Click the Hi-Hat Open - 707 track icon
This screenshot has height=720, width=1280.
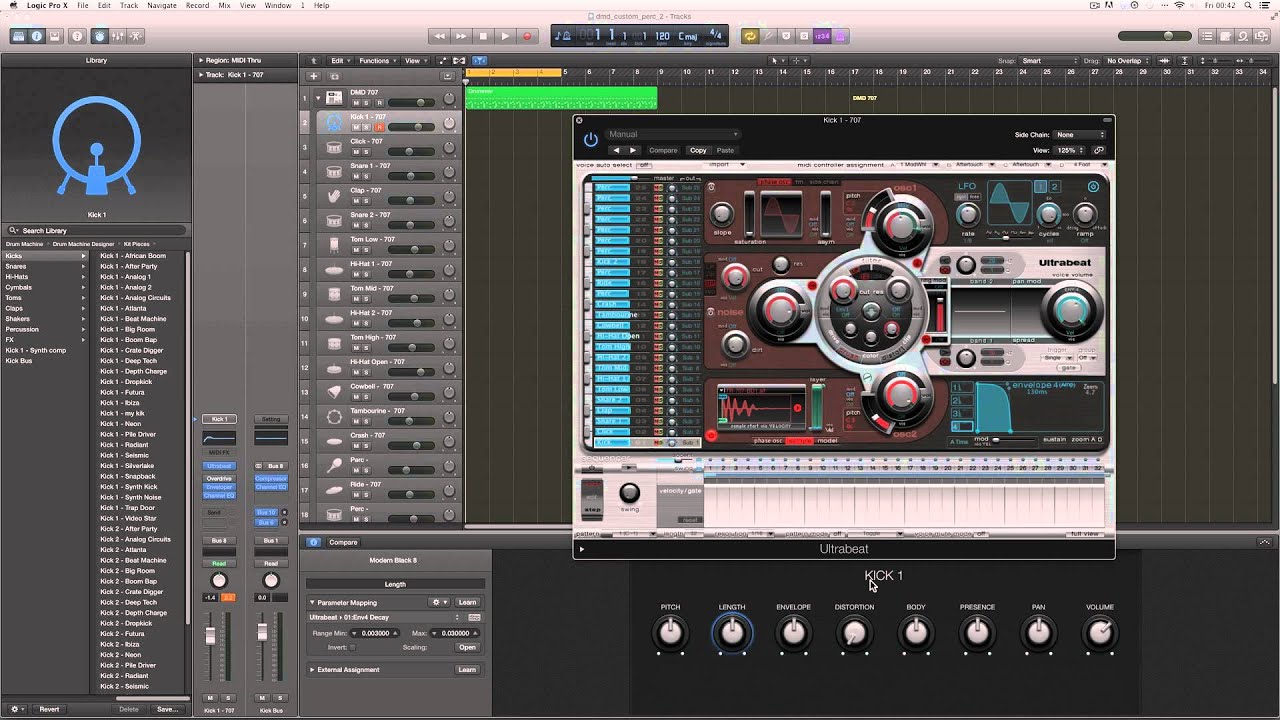334,367
